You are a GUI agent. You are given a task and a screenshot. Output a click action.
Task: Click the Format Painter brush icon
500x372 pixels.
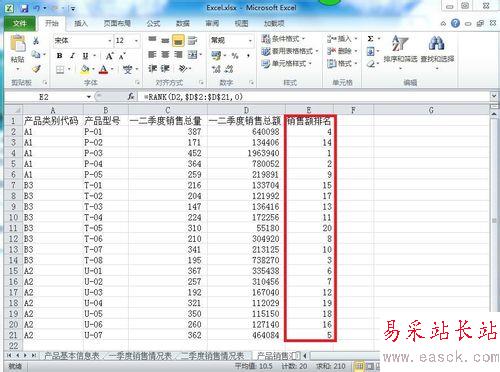pyautogui.click(x=36, y=69)
